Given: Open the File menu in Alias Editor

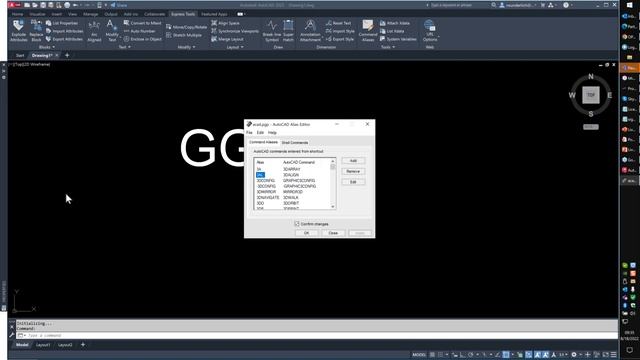Looking at the screenshot, I should (249, 133).
